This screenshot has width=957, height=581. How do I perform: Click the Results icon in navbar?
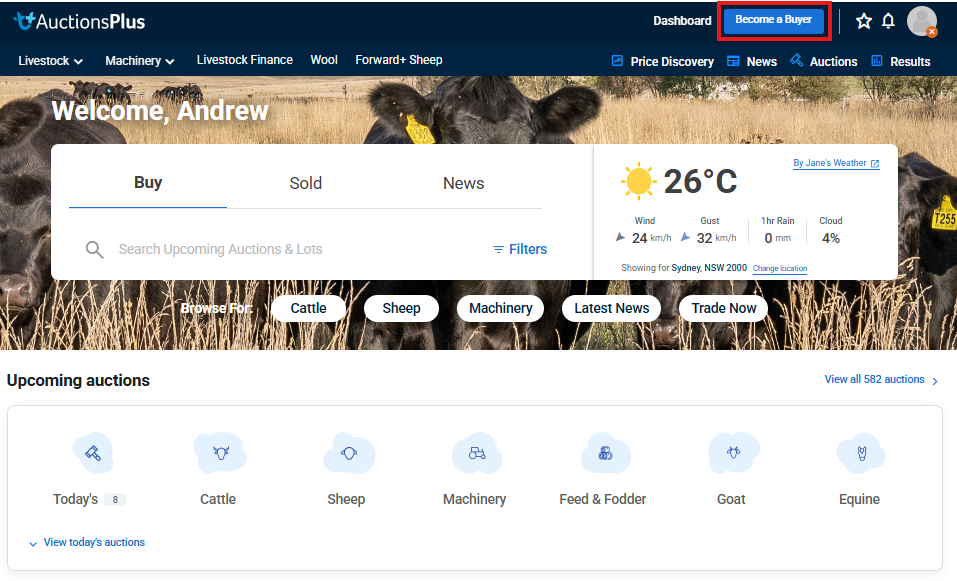877,61
